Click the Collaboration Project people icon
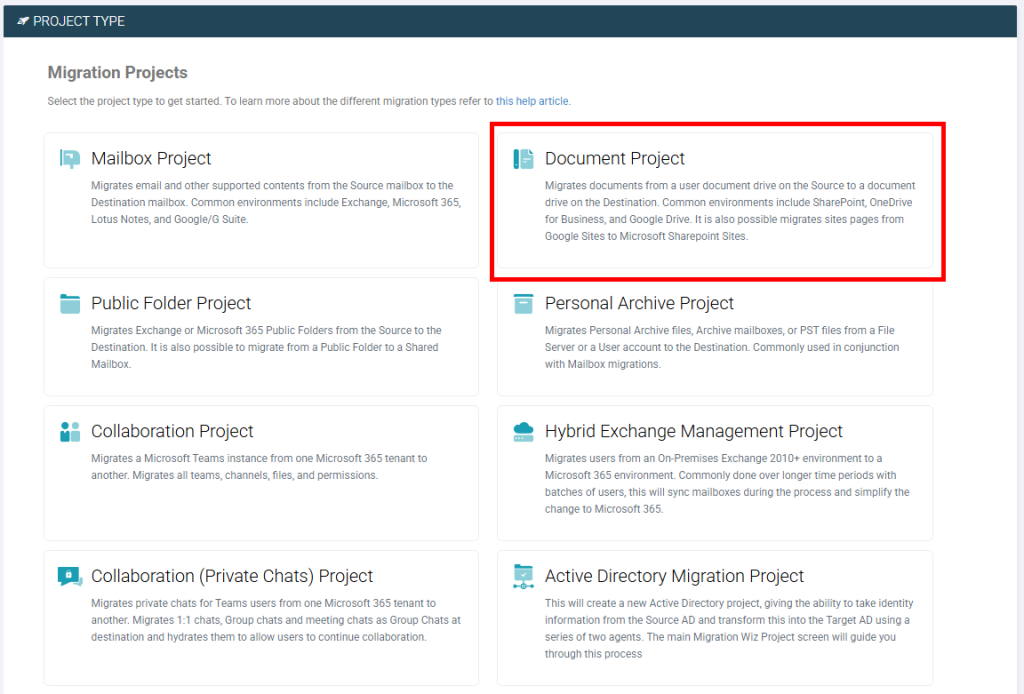This screenshot has height=694, width=1024. pos(70,432)
